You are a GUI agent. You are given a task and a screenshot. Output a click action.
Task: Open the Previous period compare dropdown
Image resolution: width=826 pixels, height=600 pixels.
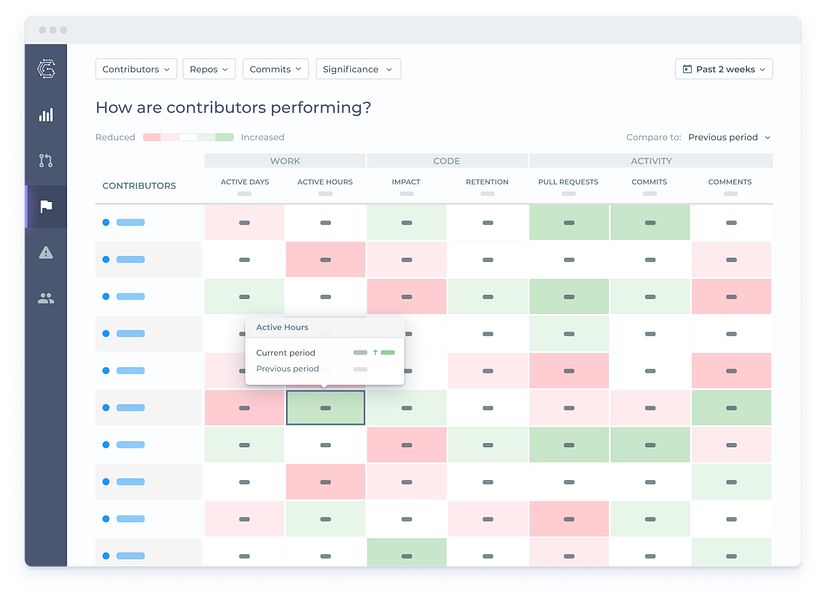[x=729, y=137]
